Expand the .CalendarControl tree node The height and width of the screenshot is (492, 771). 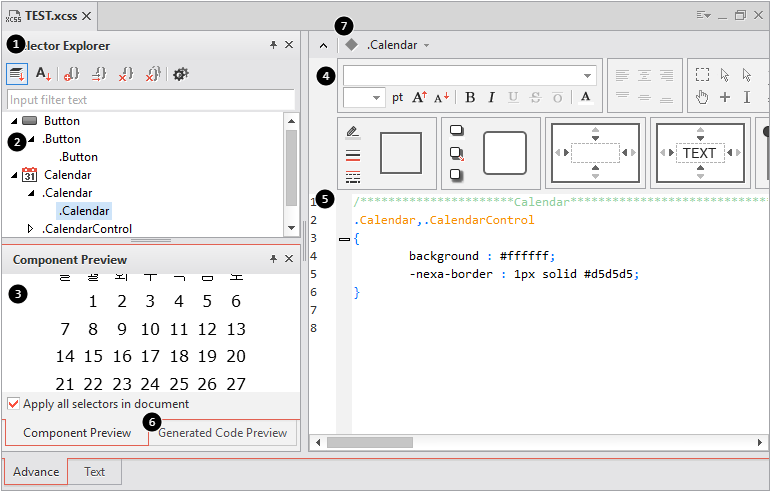click(x=30, y=229)
